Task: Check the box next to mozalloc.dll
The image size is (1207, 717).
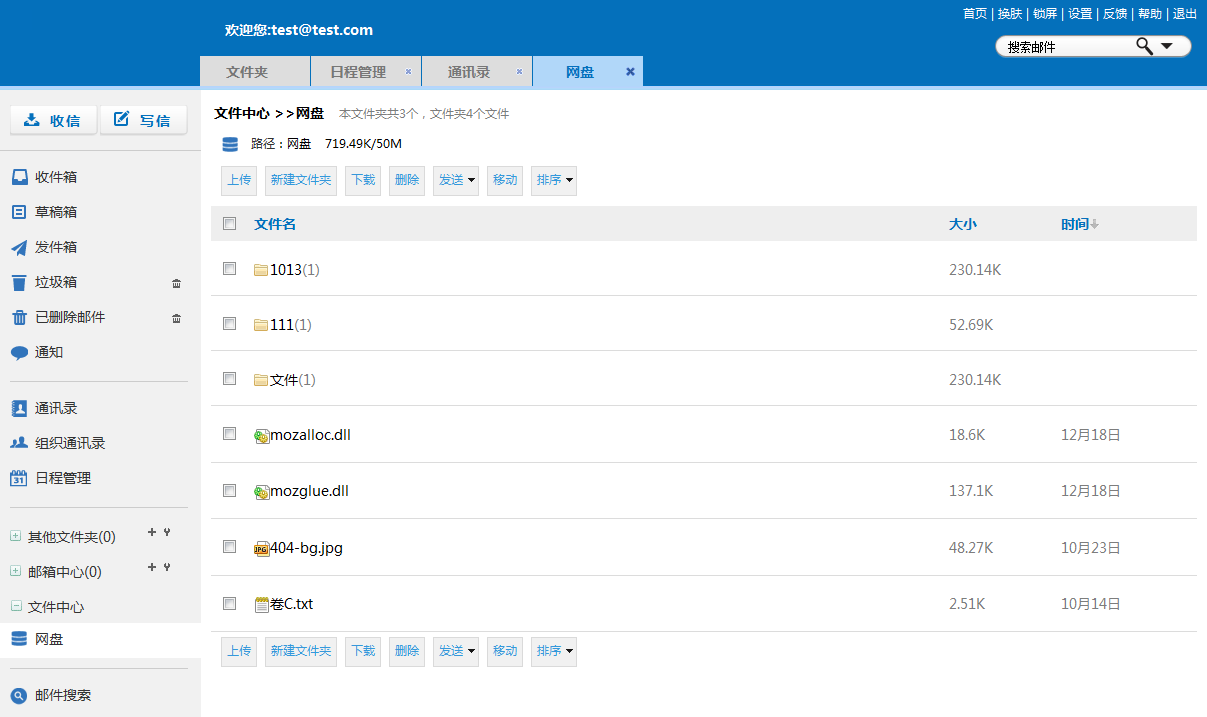Action: 230,434
